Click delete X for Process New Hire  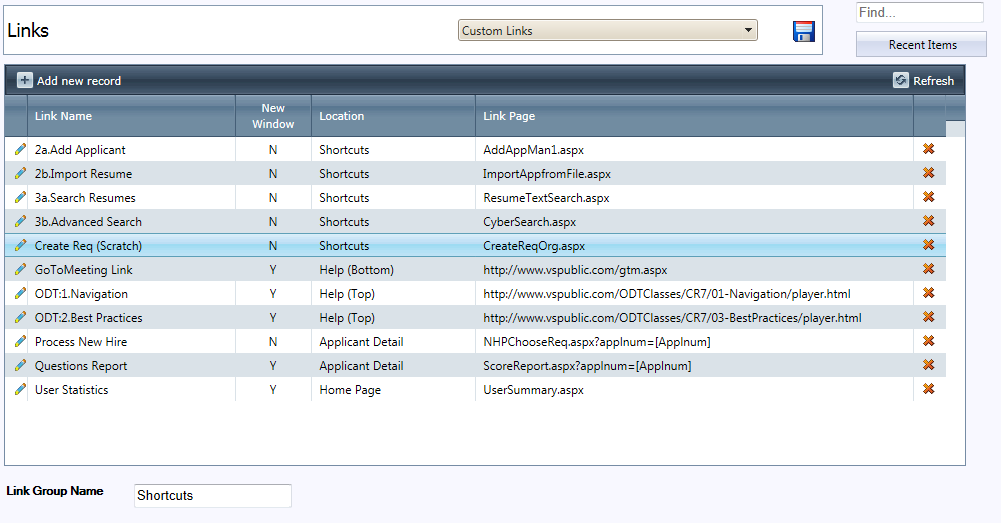(x=928, y=341)
